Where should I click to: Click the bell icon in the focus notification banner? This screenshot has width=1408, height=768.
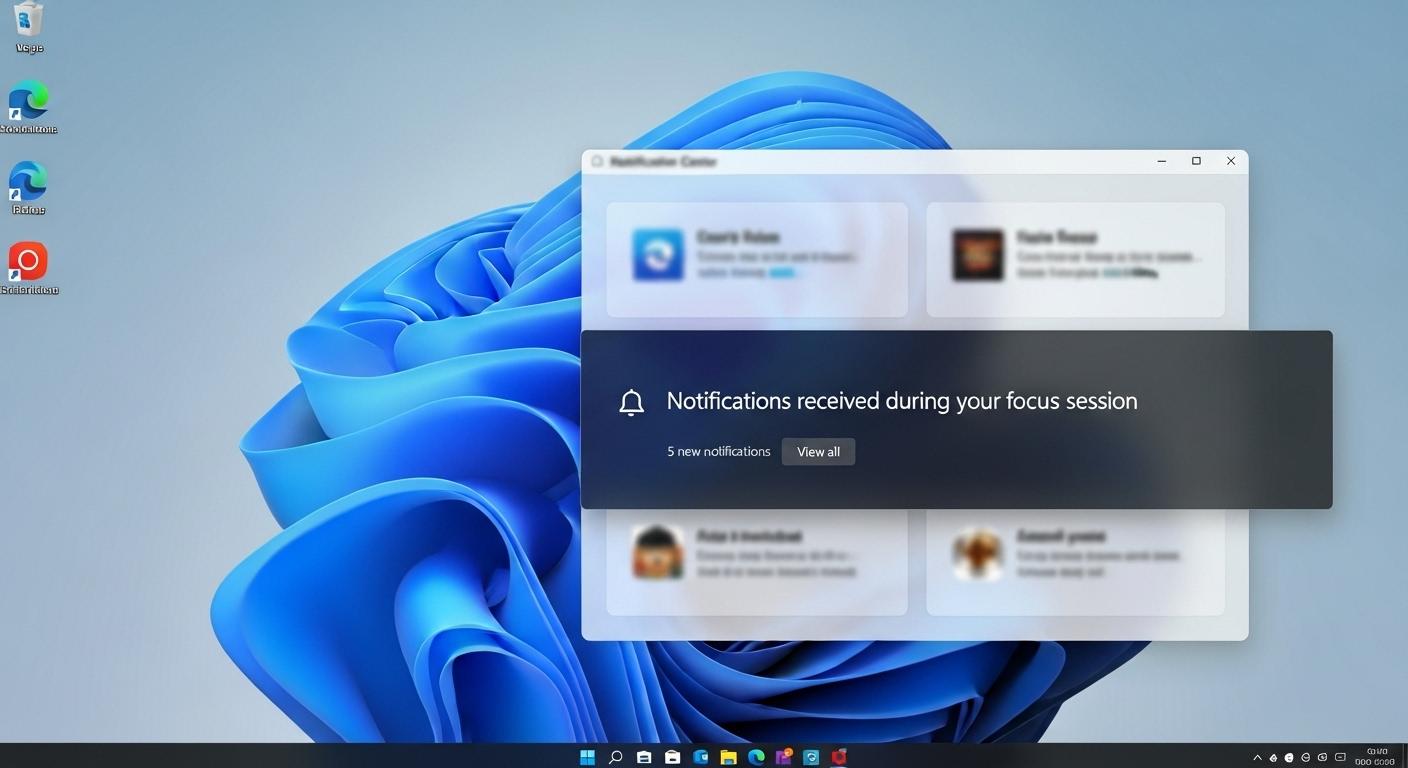631,401
